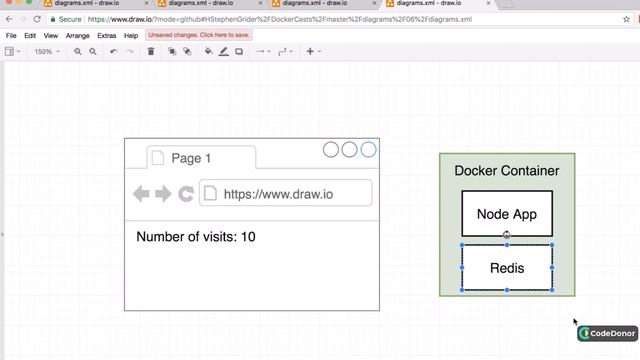640x360 pixels.
Task: Select the Docker Container title text
Action: 507,171
